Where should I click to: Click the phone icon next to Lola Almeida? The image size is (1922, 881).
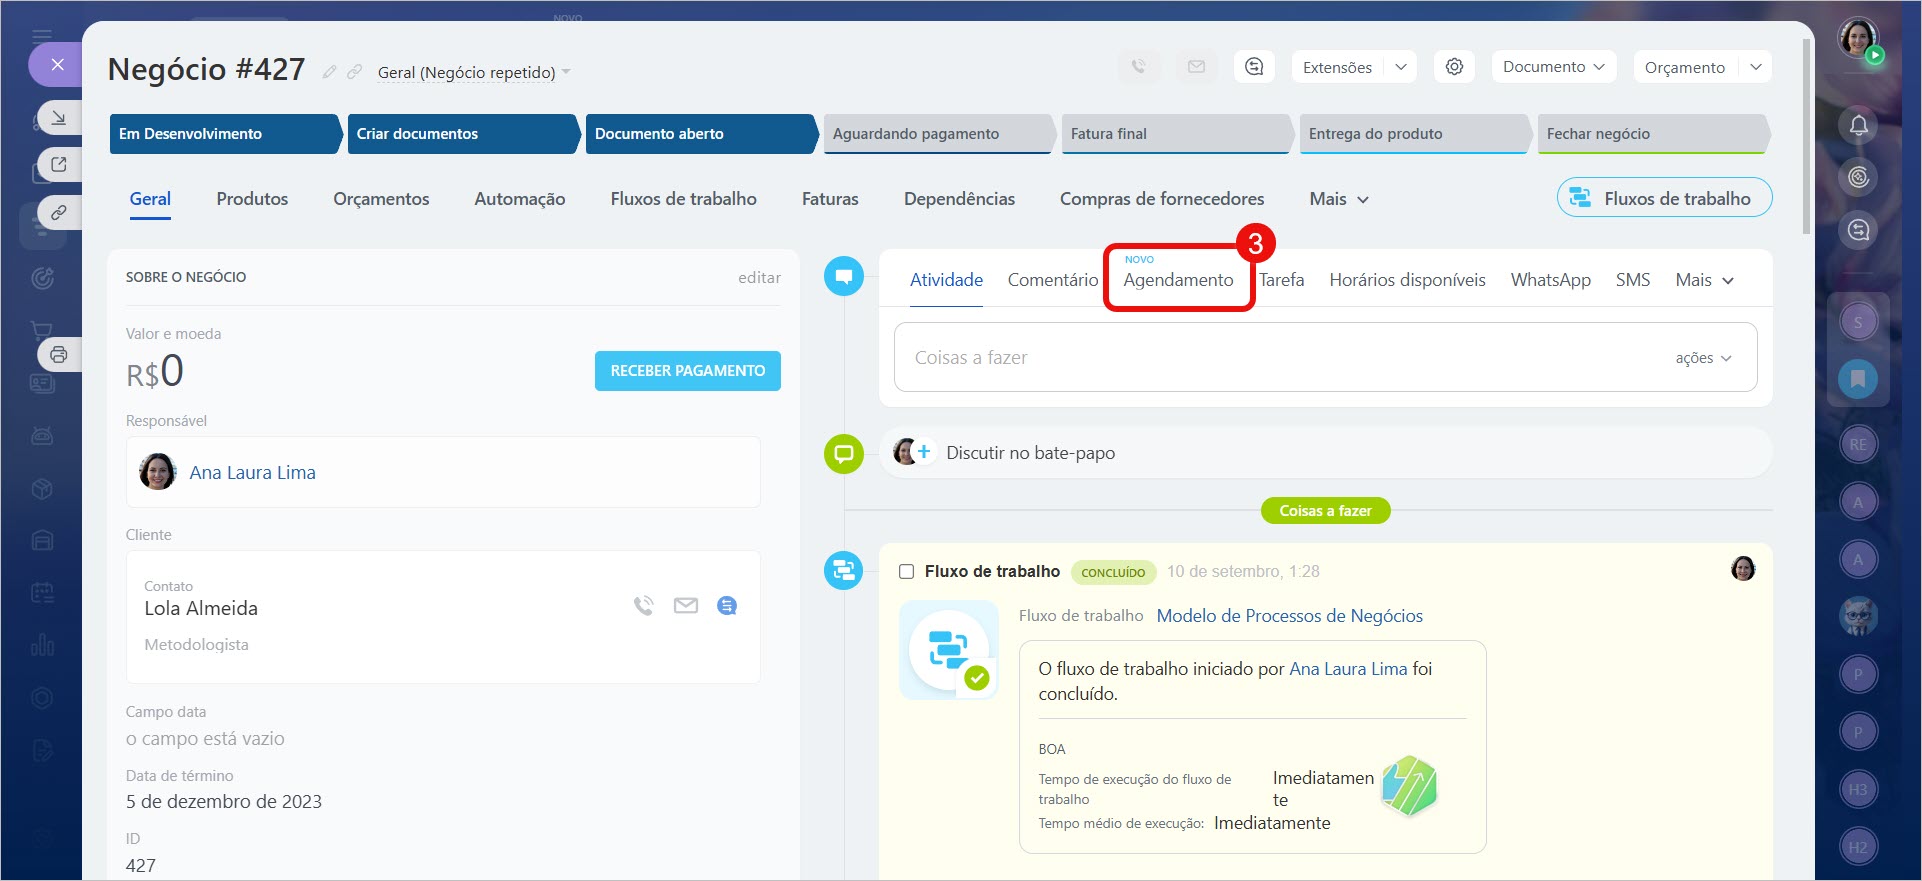(x=643, y=606)
